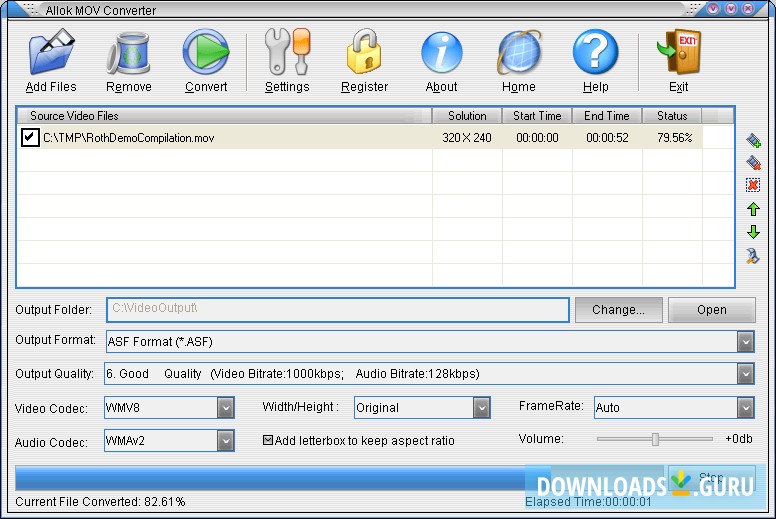The height and width of the screenshot is (519, 776).
Task: Click the Change... output folder button
Action: [619, 310]
